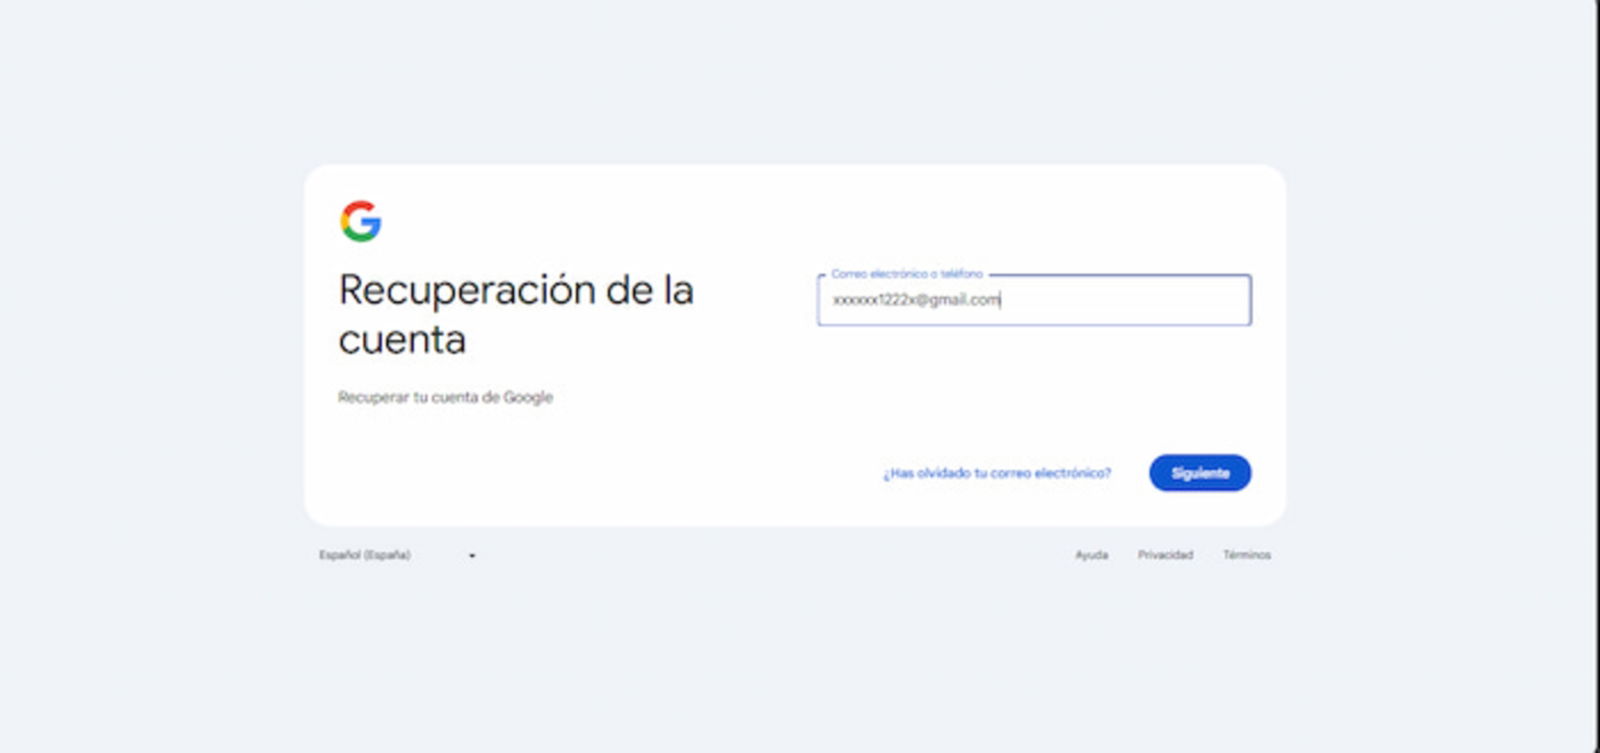Open the Términos link
Viewport: 1600px width, 753px height.
tap(1247, 555)
